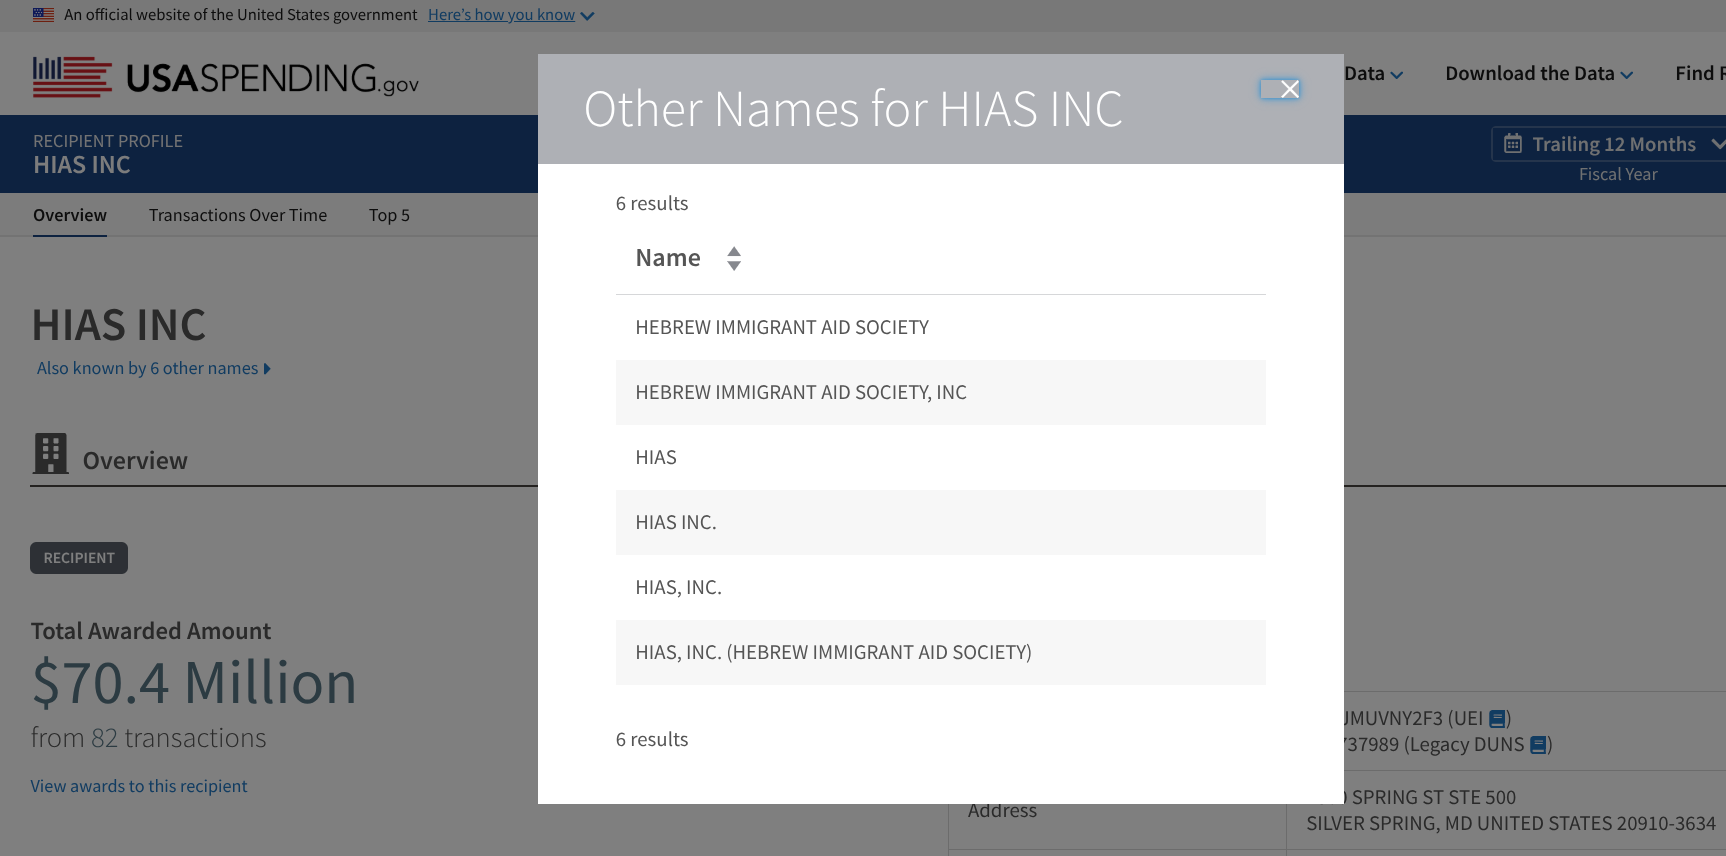Open the Data menu chevron in the header
The image size is (1726, 856).
pyautogui.click(x=1397, y=75)
